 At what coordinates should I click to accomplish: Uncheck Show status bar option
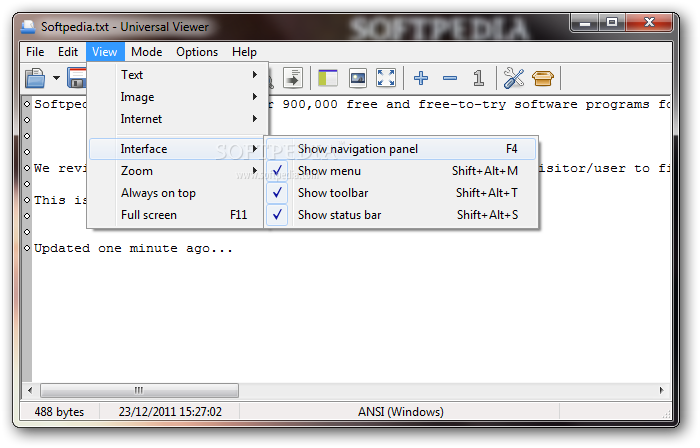[401, 215]
